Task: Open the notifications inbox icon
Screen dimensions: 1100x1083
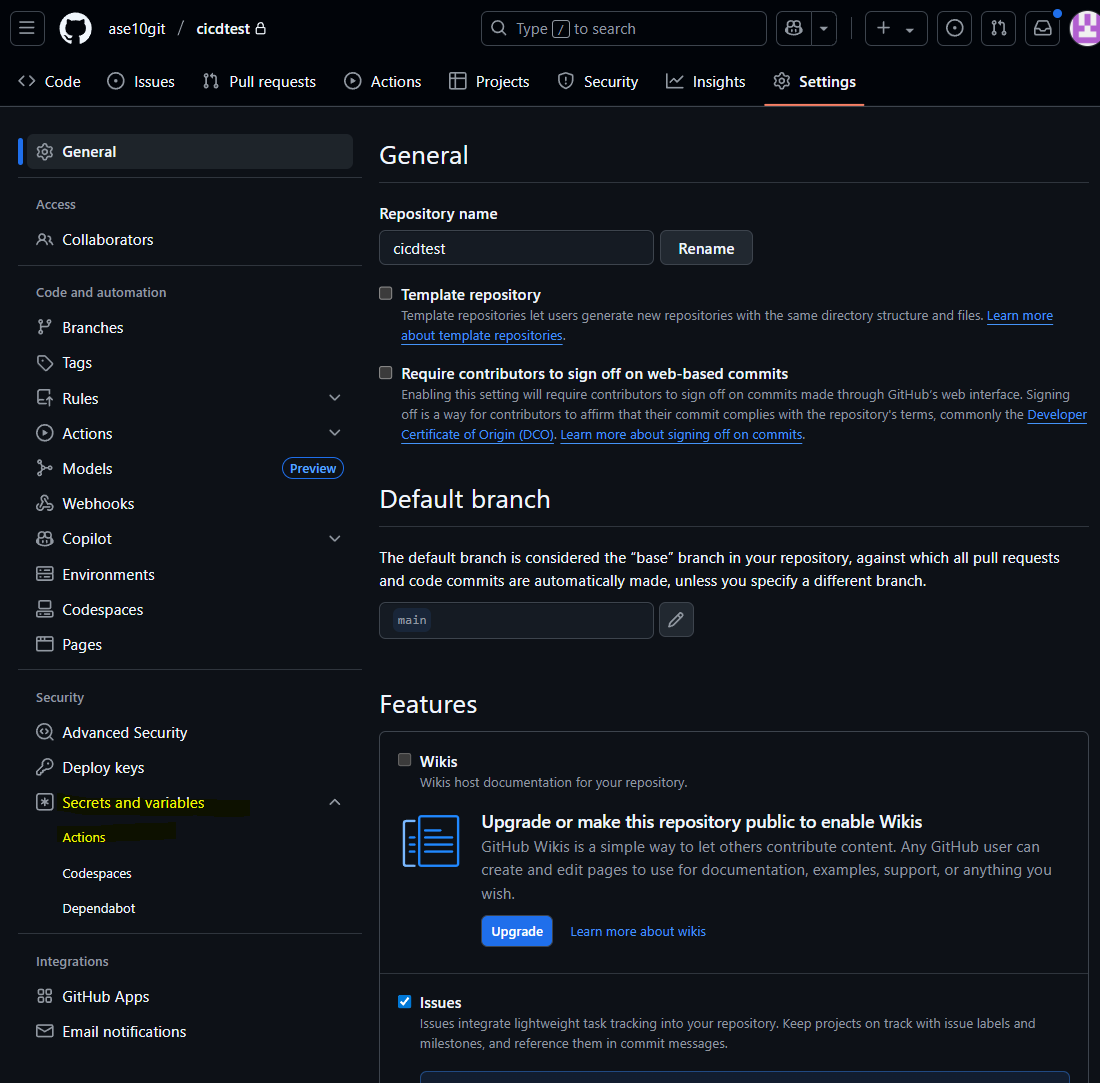Action: point(1042,28)
